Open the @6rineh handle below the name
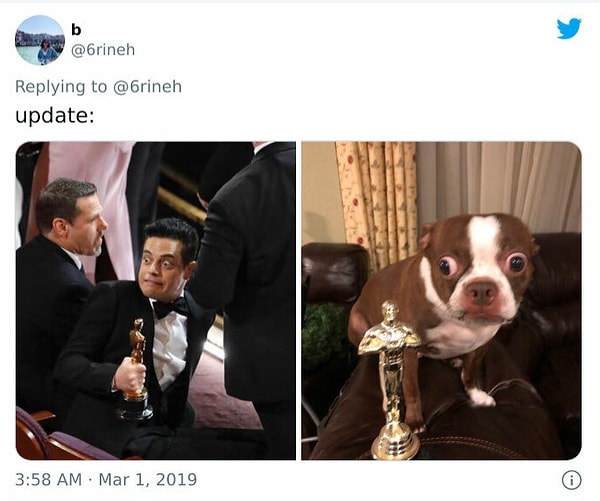 coord(103,50)
